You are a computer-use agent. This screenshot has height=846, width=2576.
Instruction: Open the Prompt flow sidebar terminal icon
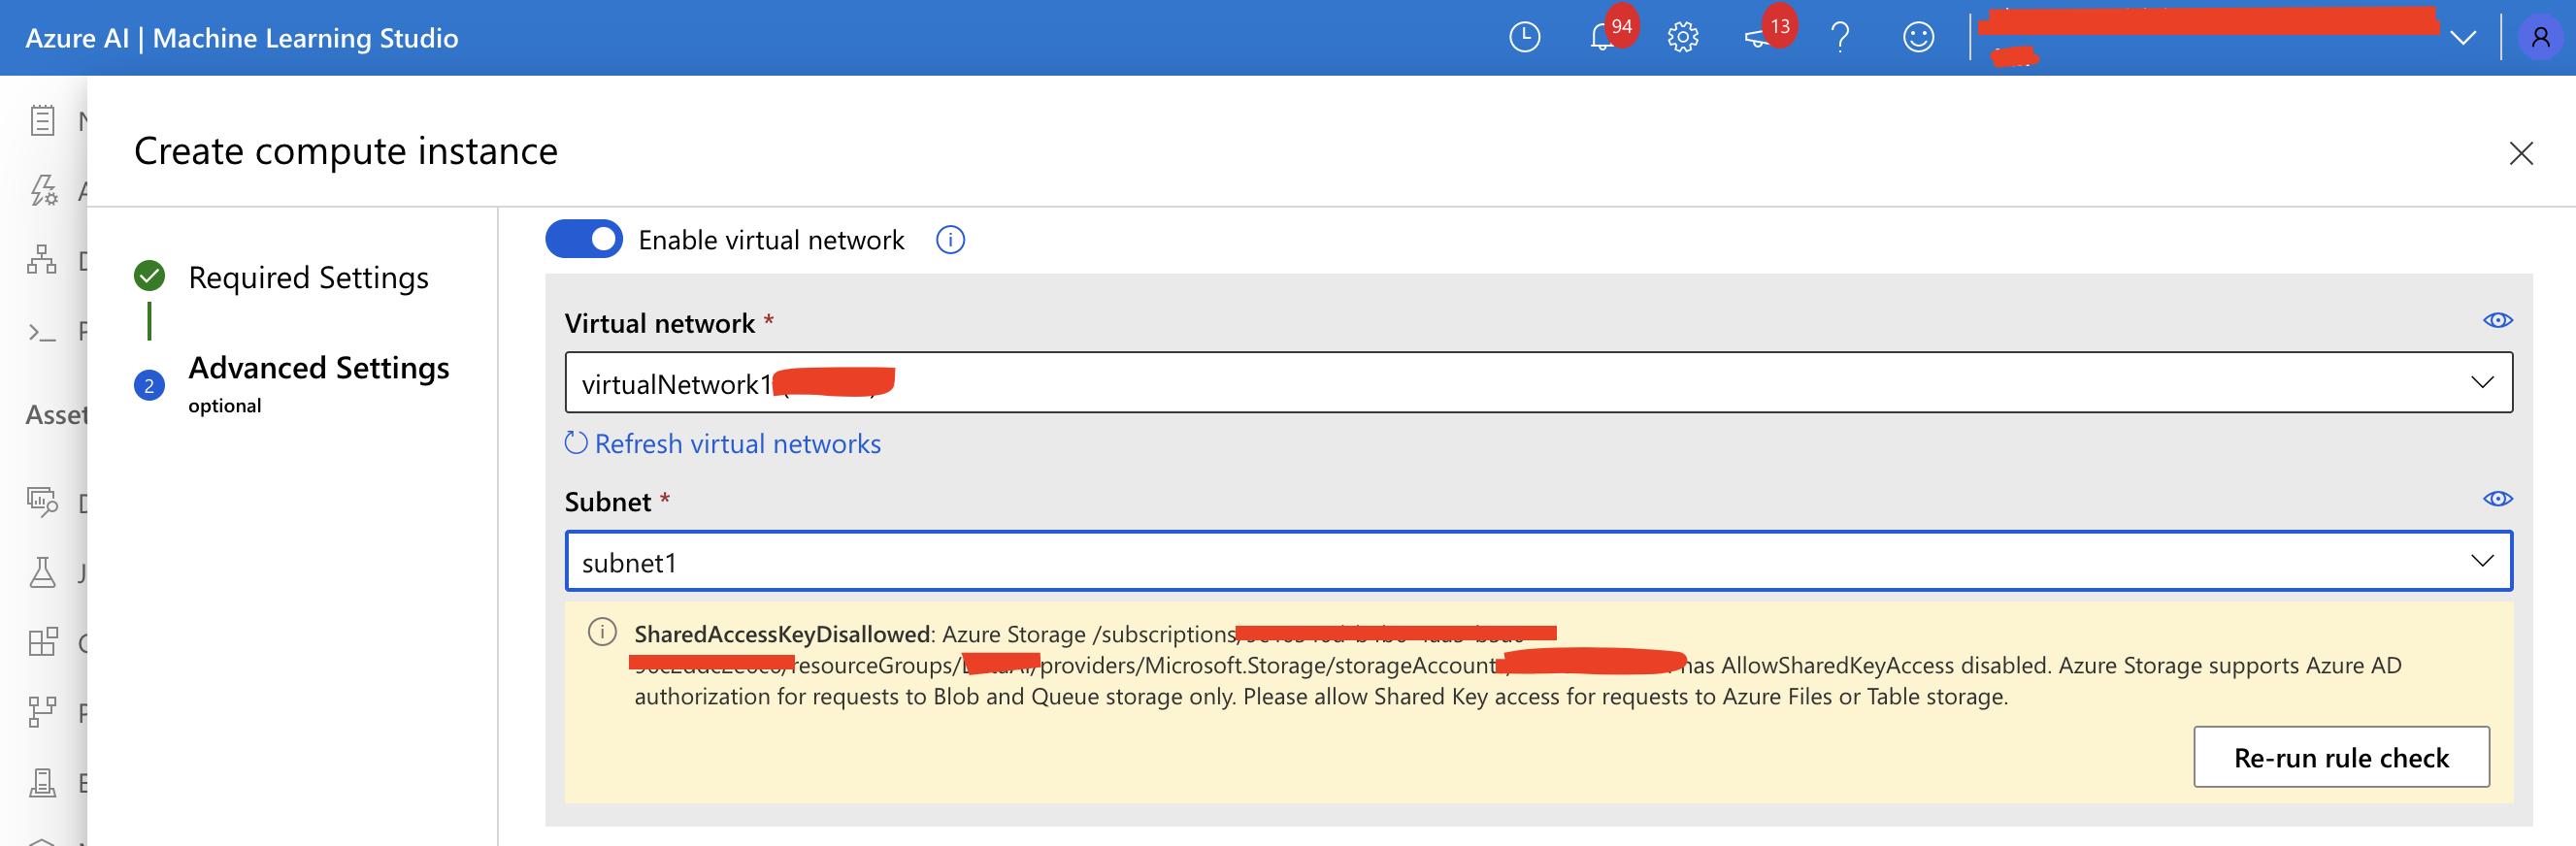[x=42, y=332]
